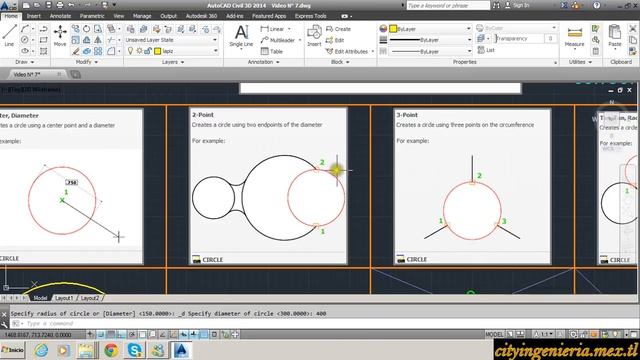The image size is (640, 360).
Task: Open Skype from the taskbar
Action: pyautogui.click(x=135, y=350)
